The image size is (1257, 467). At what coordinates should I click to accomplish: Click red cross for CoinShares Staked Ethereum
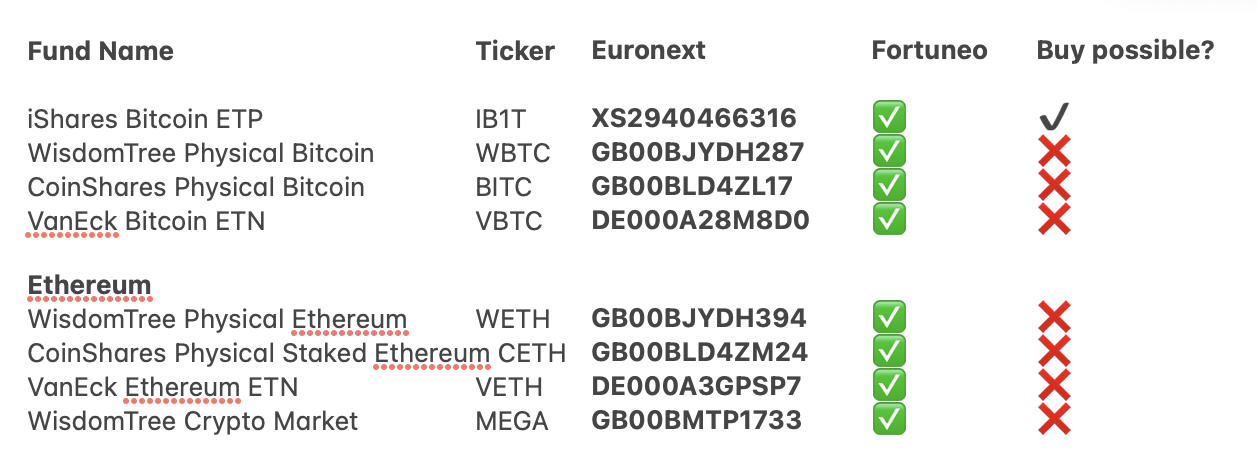pyautogui.click(x=1054, y=353)
